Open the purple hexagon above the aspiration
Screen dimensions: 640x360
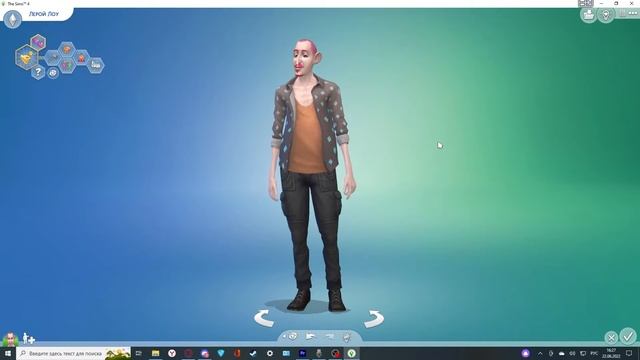point(38,42)
